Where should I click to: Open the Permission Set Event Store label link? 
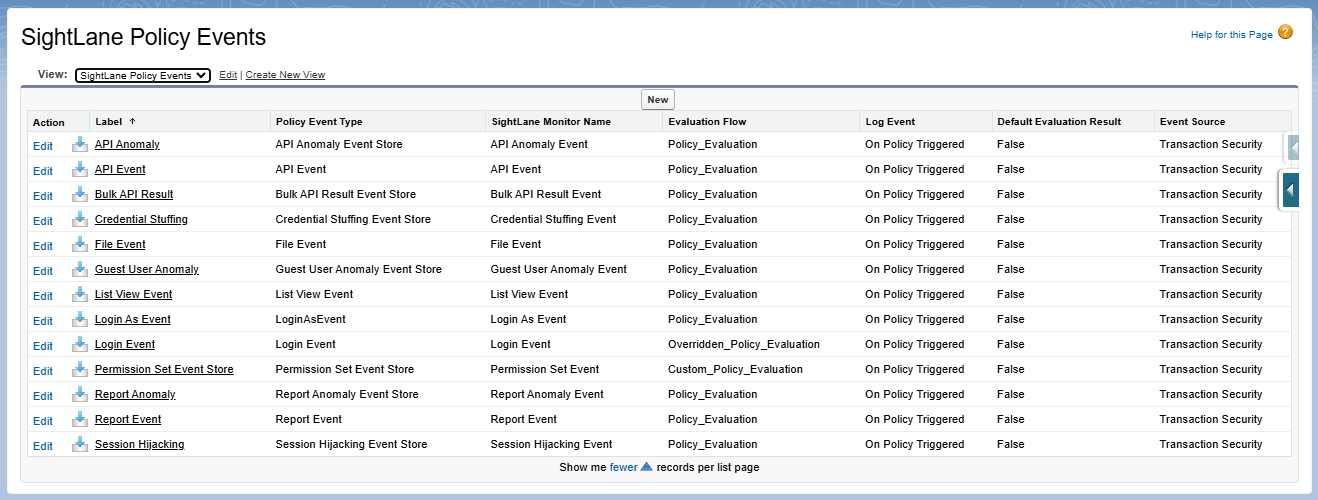coord(164,369)
